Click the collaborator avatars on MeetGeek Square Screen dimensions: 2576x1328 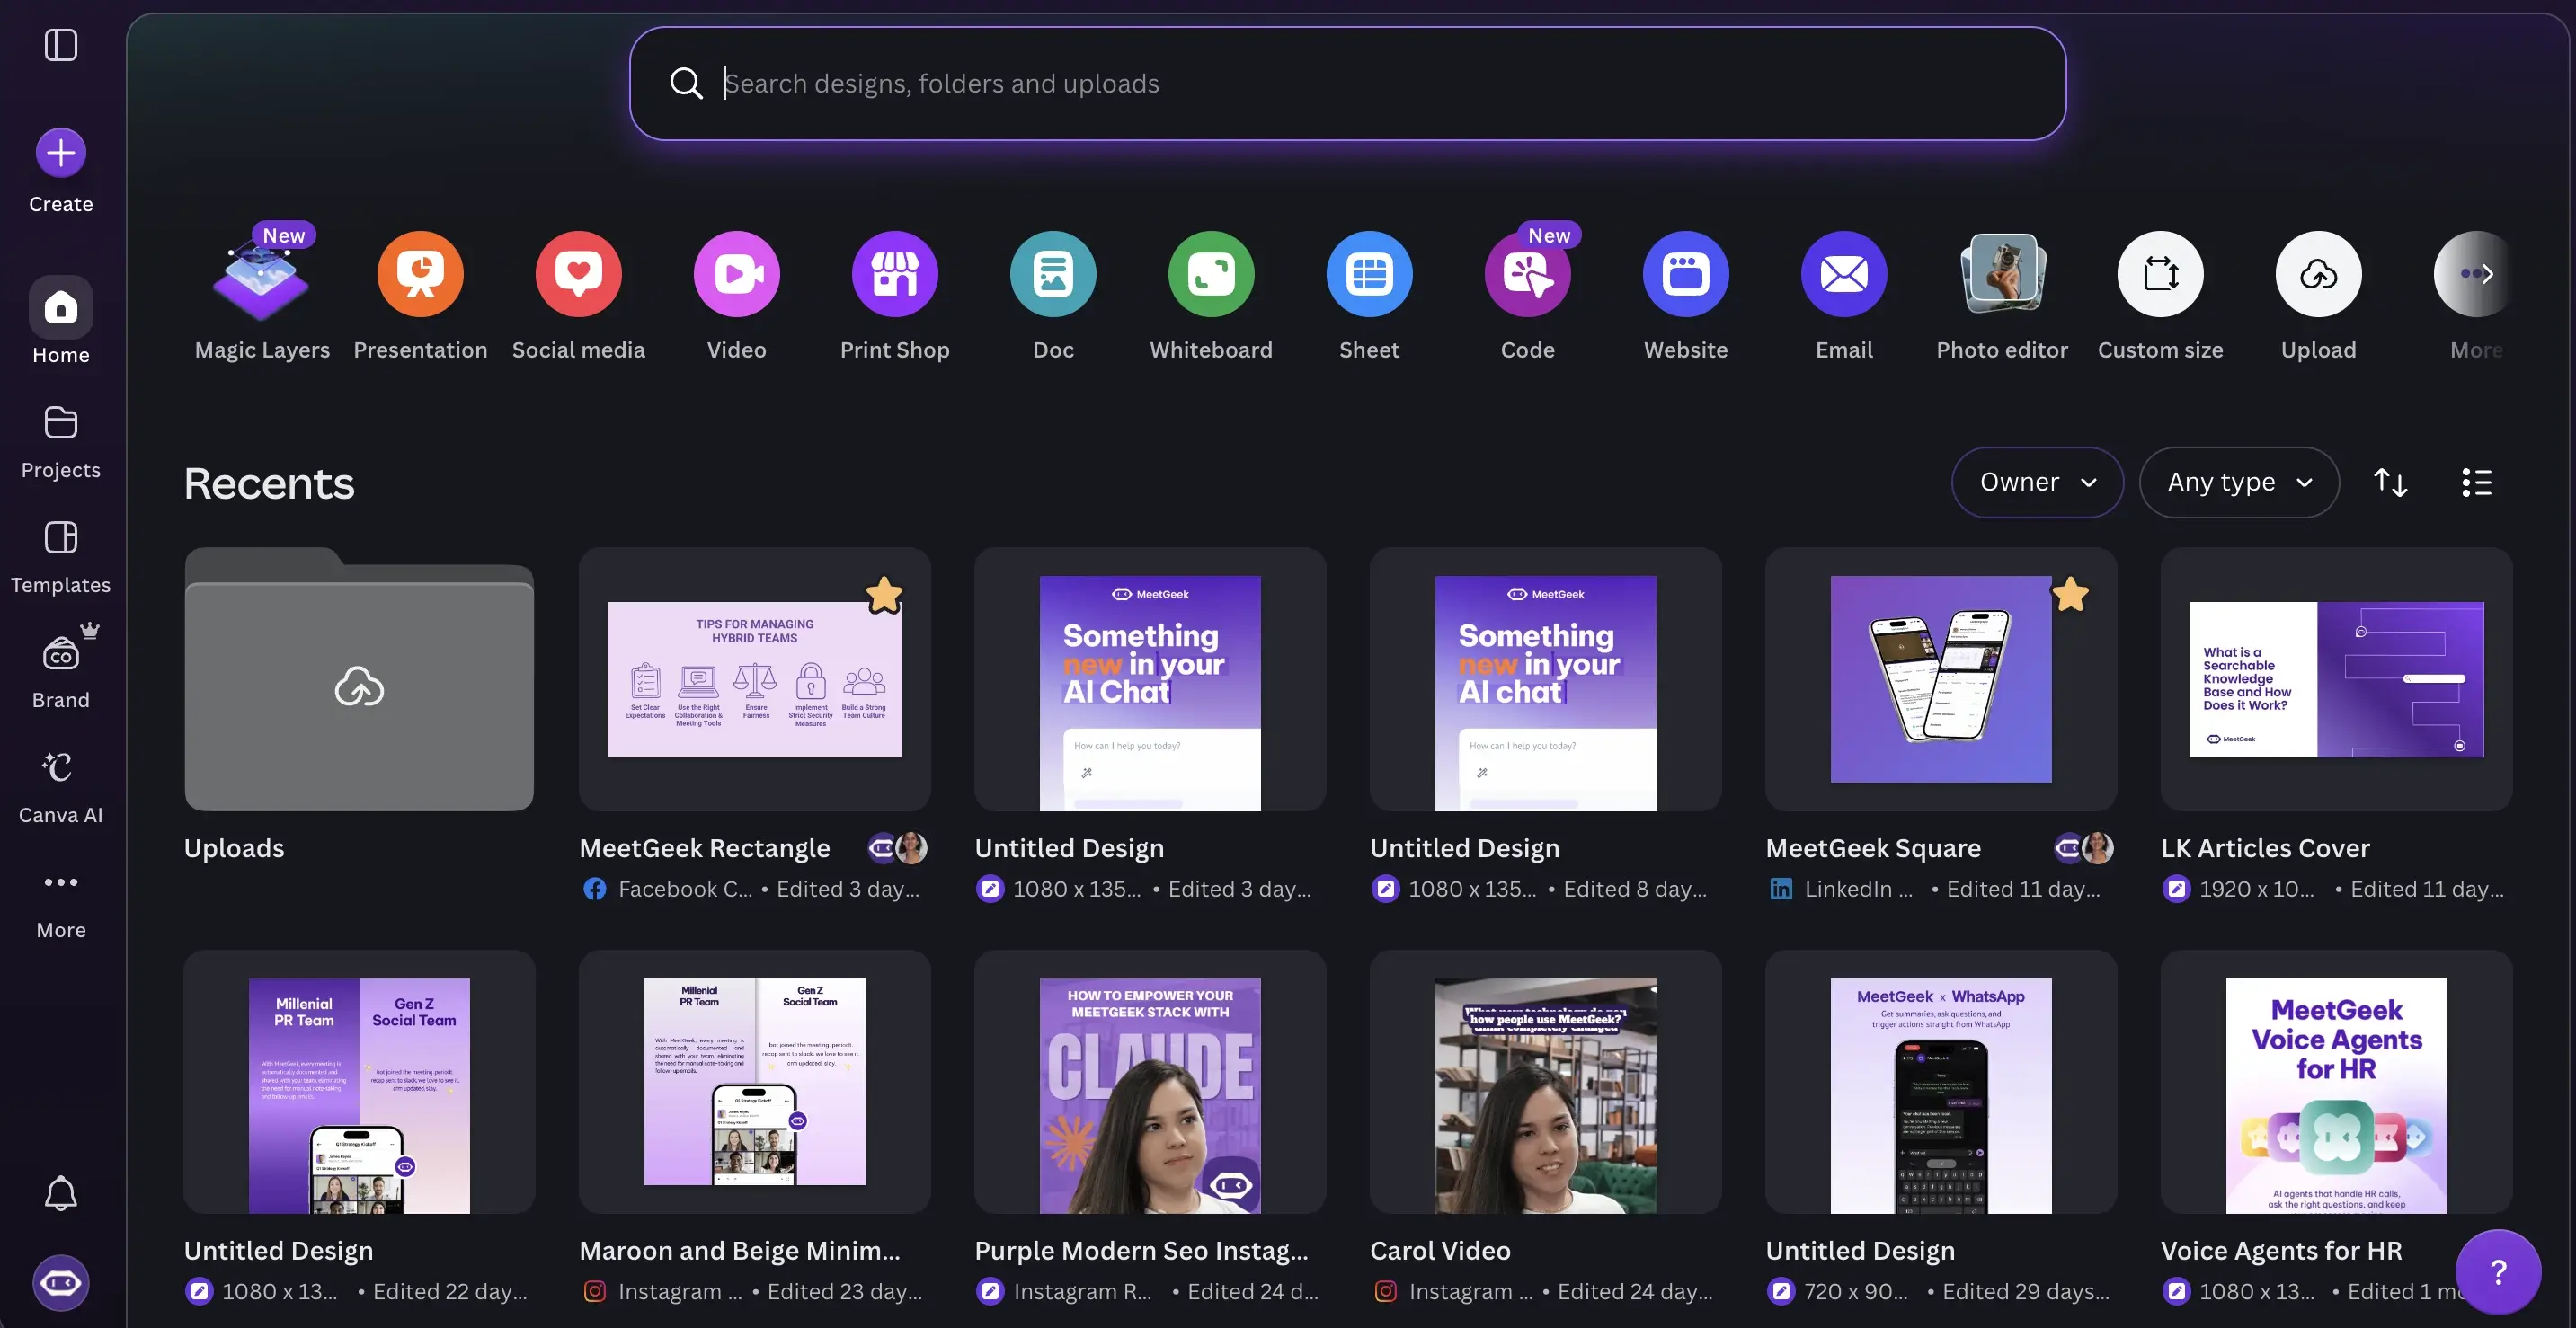pyautogui.click(x=2084, y=848)
